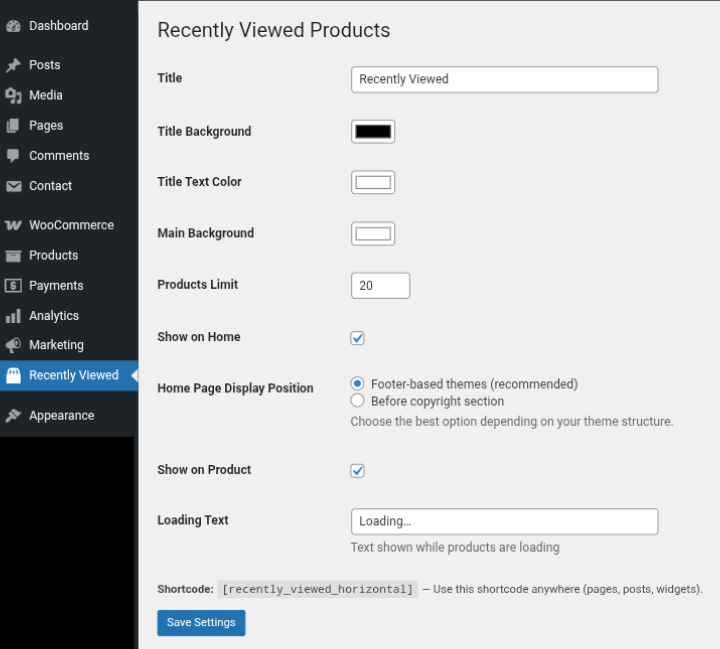Go to Analytics in the sidebar
Viewport: 720px width, 649px height.
pyautogui.click(x=53, y=316)
